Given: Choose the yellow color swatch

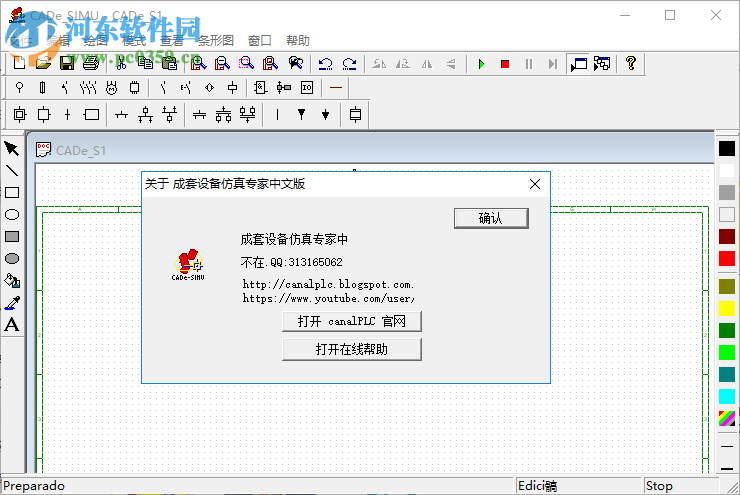Looking at the screenshot, I should [x=727, y=309].
